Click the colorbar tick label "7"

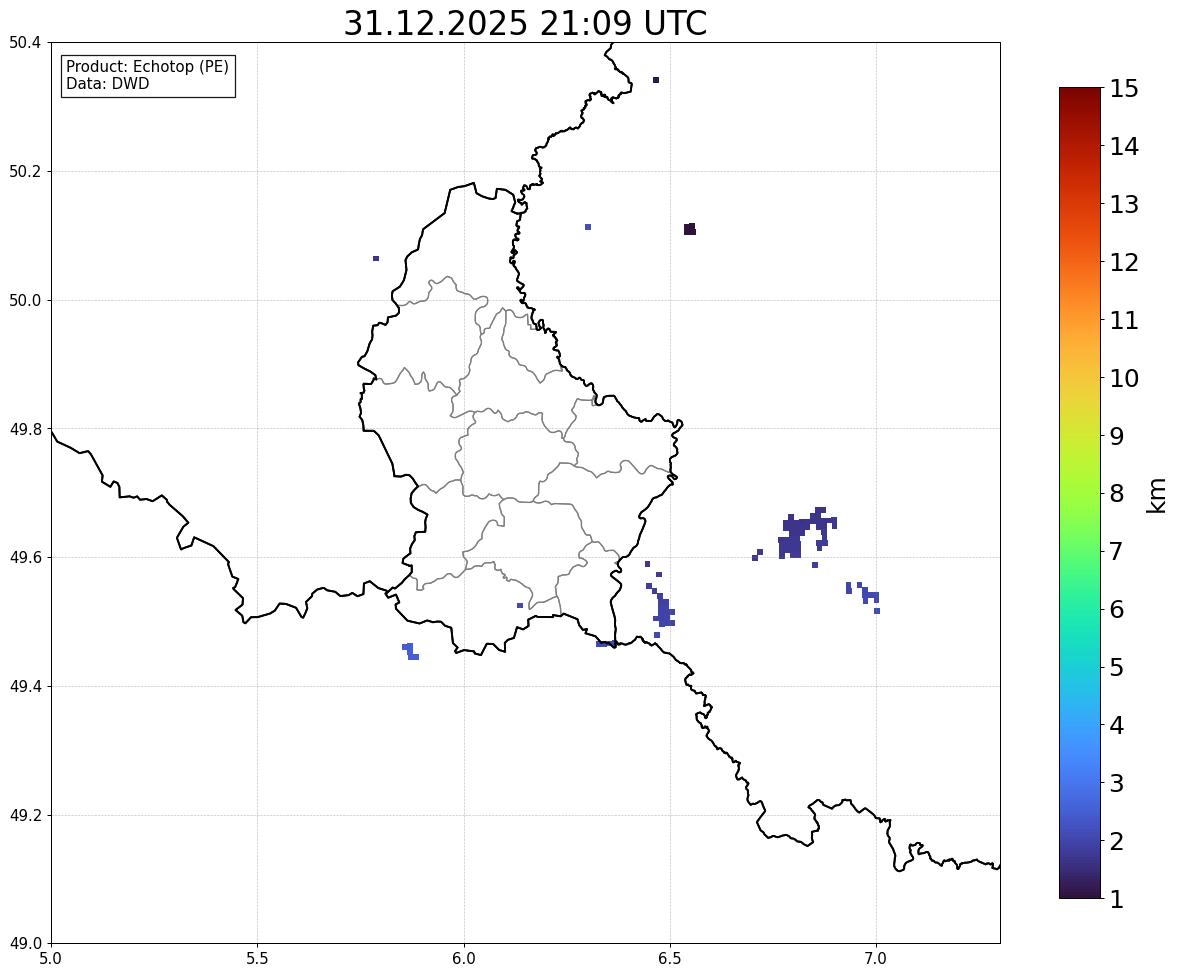1117,551
